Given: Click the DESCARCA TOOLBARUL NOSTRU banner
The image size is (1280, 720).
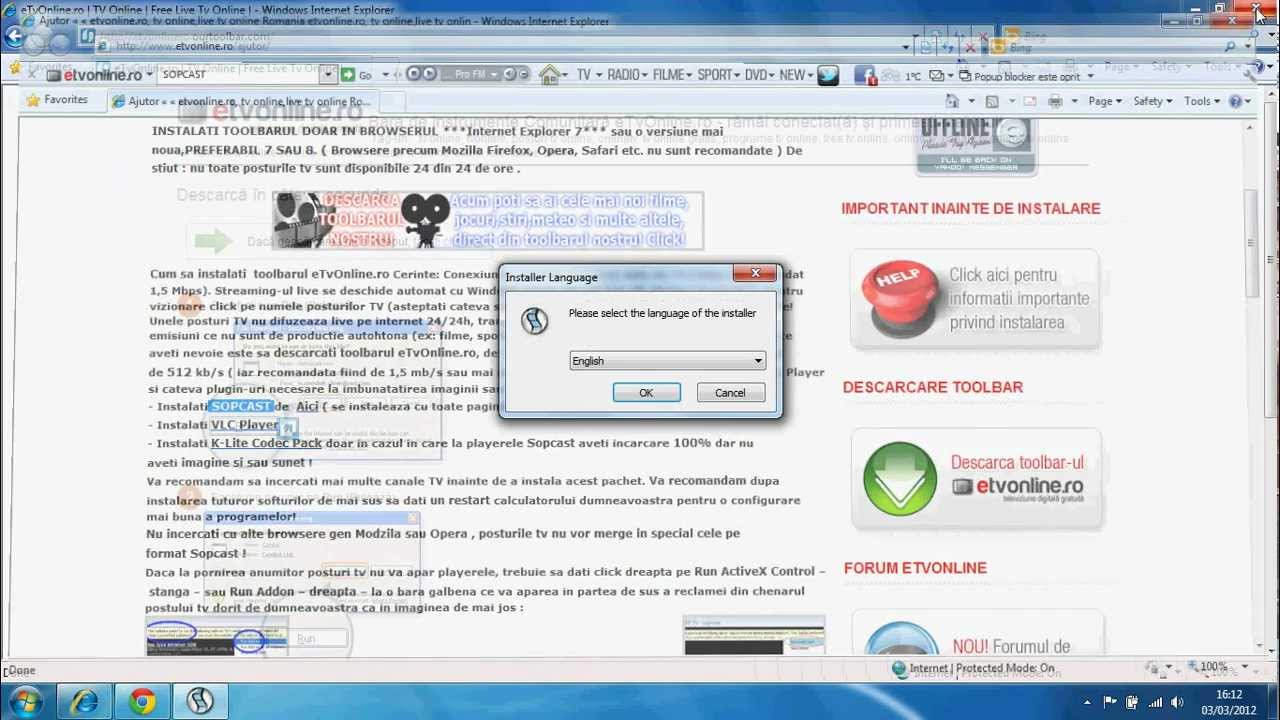Looking at the screenshot, I should coord(488,221).
